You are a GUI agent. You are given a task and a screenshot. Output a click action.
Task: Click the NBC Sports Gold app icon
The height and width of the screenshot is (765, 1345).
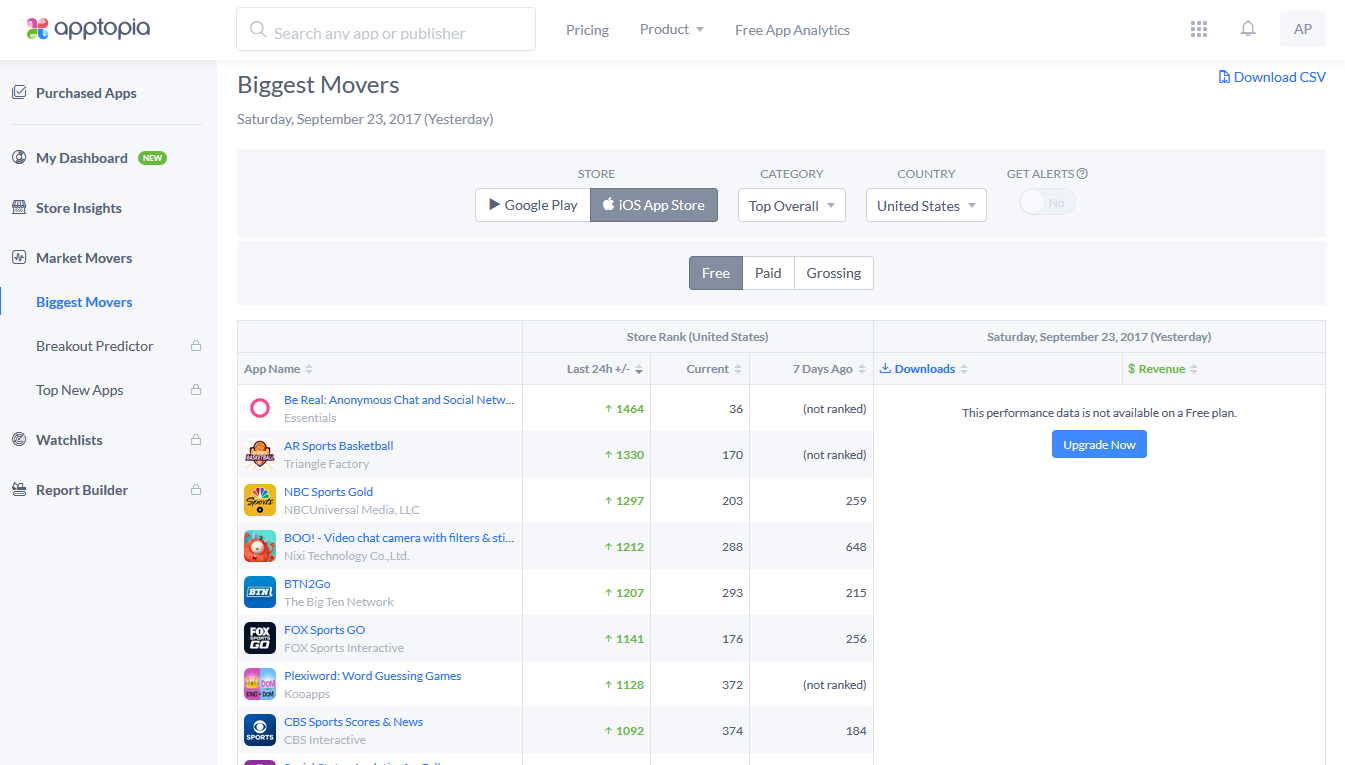[260, 500]
